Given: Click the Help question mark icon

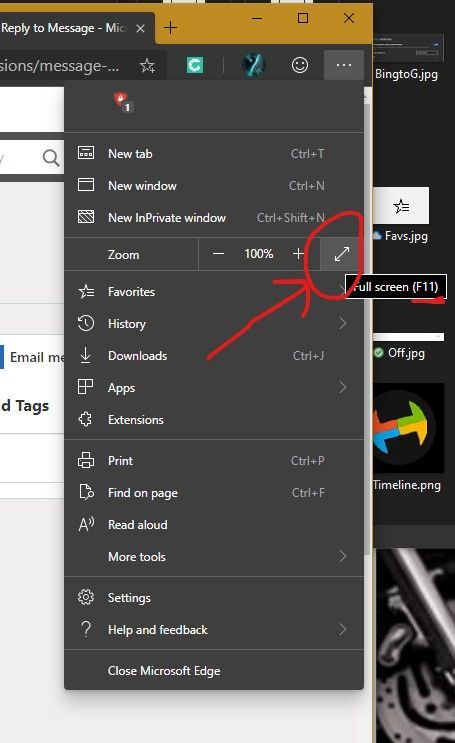Looking at the screenshot, I should tap(86, 629).
